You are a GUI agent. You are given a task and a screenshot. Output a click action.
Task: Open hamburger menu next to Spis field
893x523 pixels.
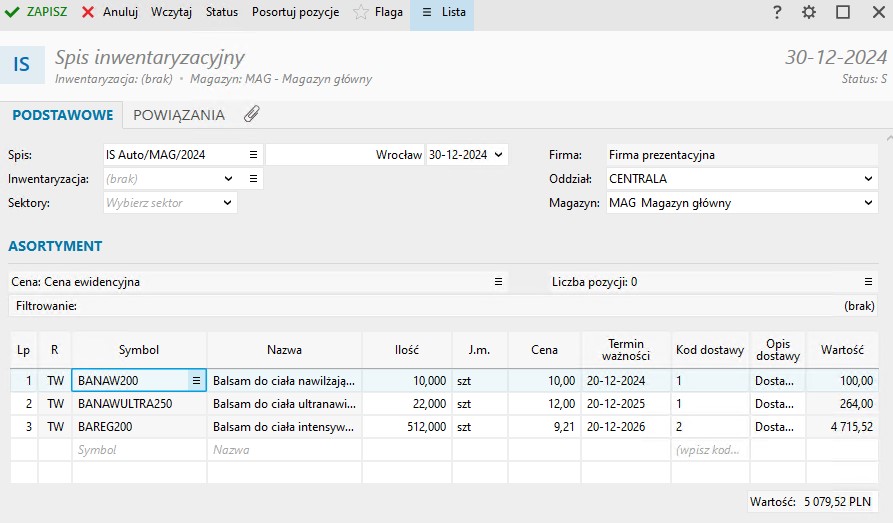coord(254,155)
